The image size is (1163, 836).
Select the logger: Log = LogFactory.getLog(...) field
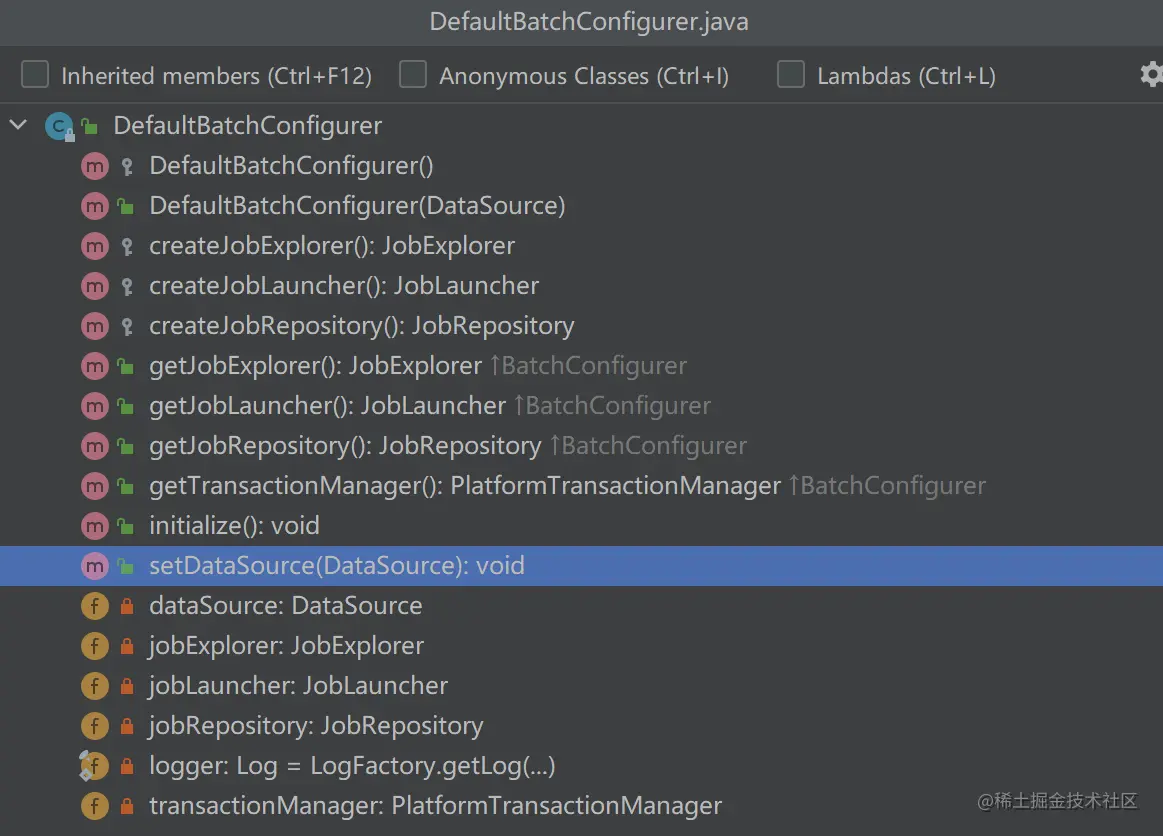point(582,766)
